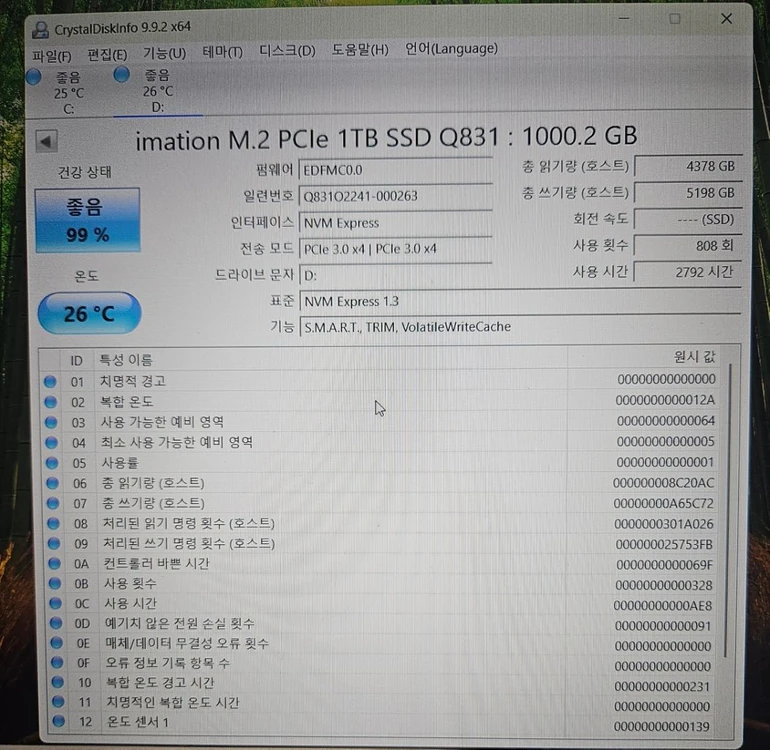
Task: Click the status icon for 0D 예기치 않은 전원 손실 횟수
Action: tap(56, 623)
